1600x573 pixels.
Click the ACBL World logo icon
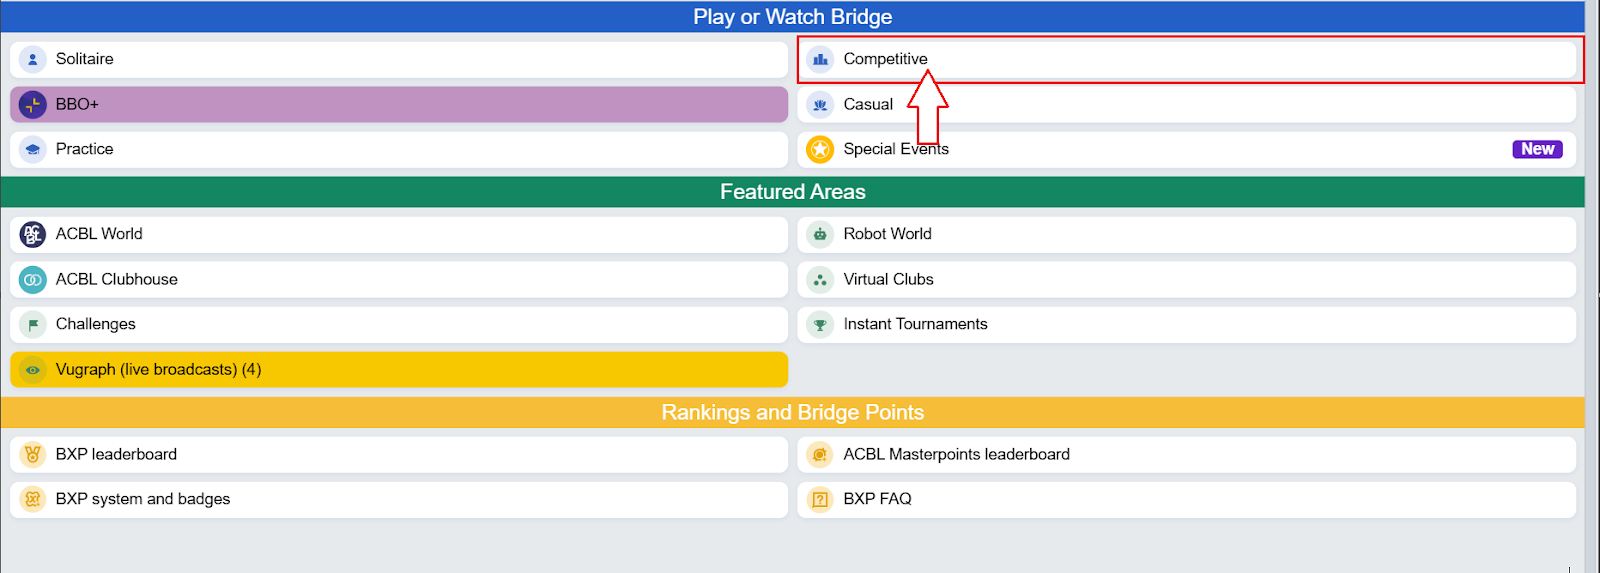pyautogui.click(x=33, y=234)
